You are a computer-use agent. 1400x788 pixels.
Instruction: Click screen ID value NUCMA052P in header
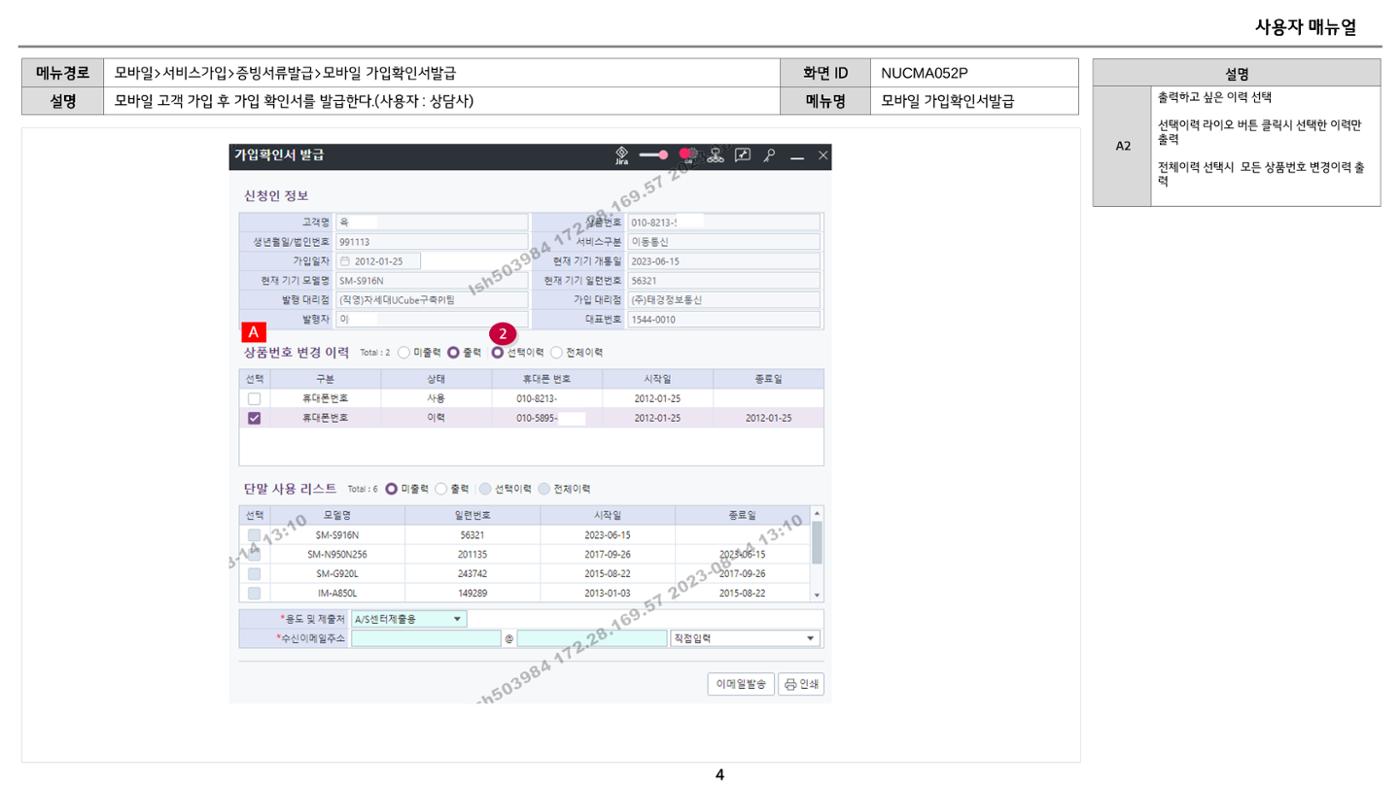coord(924,73)
